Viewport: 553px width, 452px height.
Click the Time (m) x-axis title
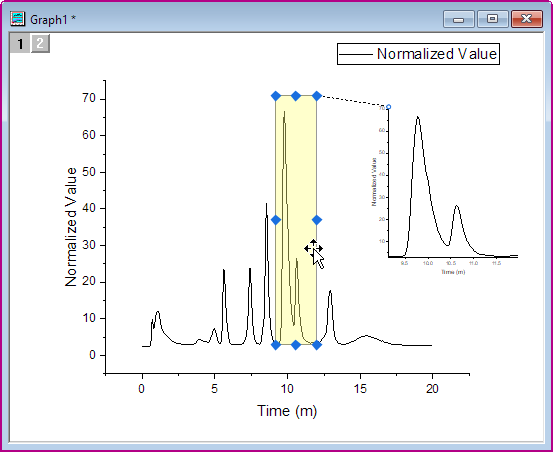[287, 411]
